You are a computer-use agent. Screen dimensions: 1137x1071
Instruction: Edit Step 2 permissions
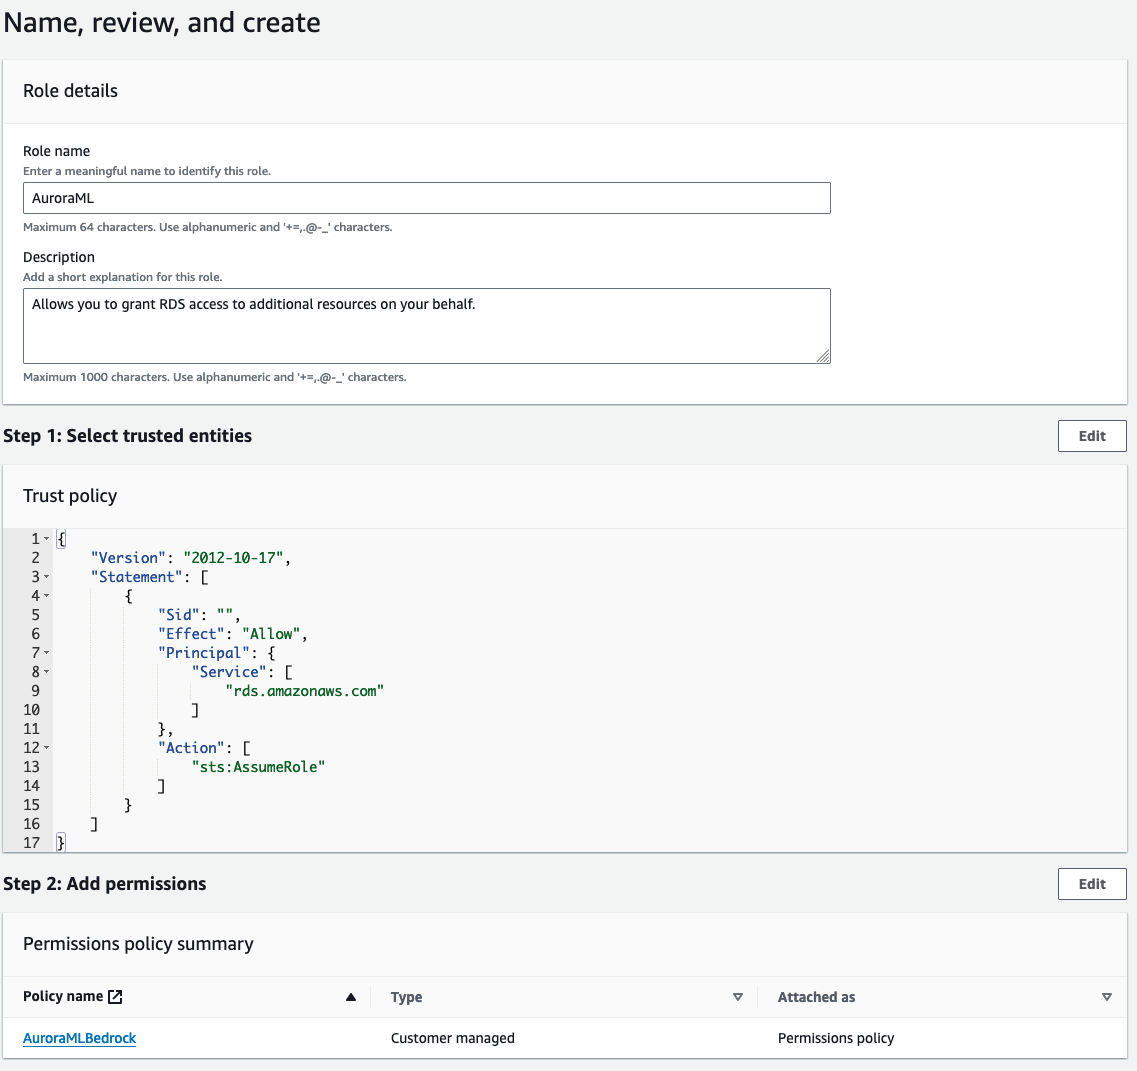coord(1092,884)
